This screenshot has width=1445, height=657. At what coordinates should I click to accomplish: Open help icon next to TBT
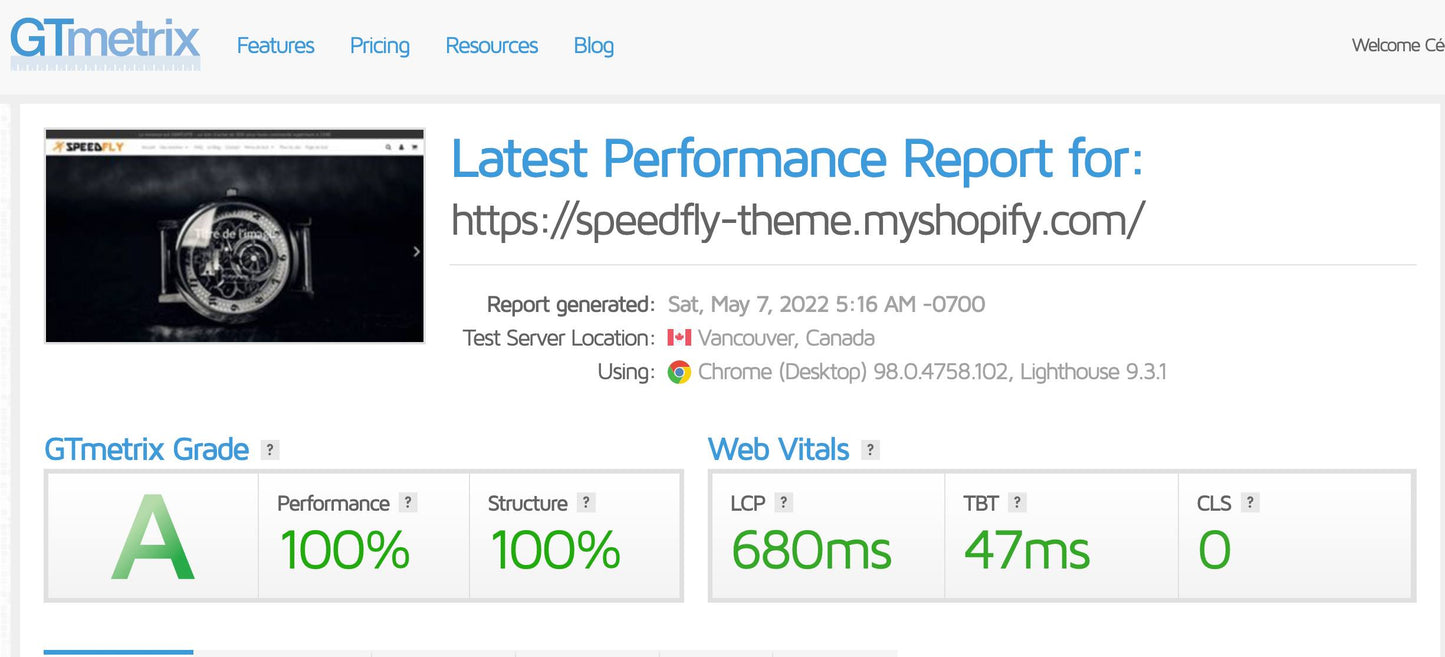[1017, 503]
